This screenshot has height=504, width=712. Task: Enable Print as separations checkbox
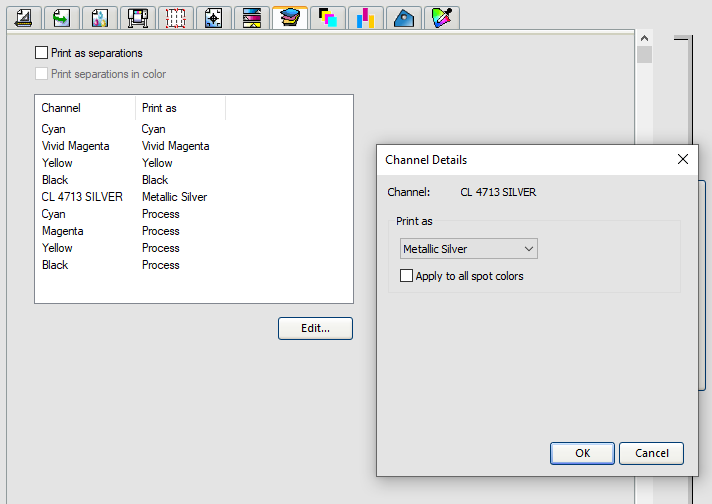tap(41, 53)
